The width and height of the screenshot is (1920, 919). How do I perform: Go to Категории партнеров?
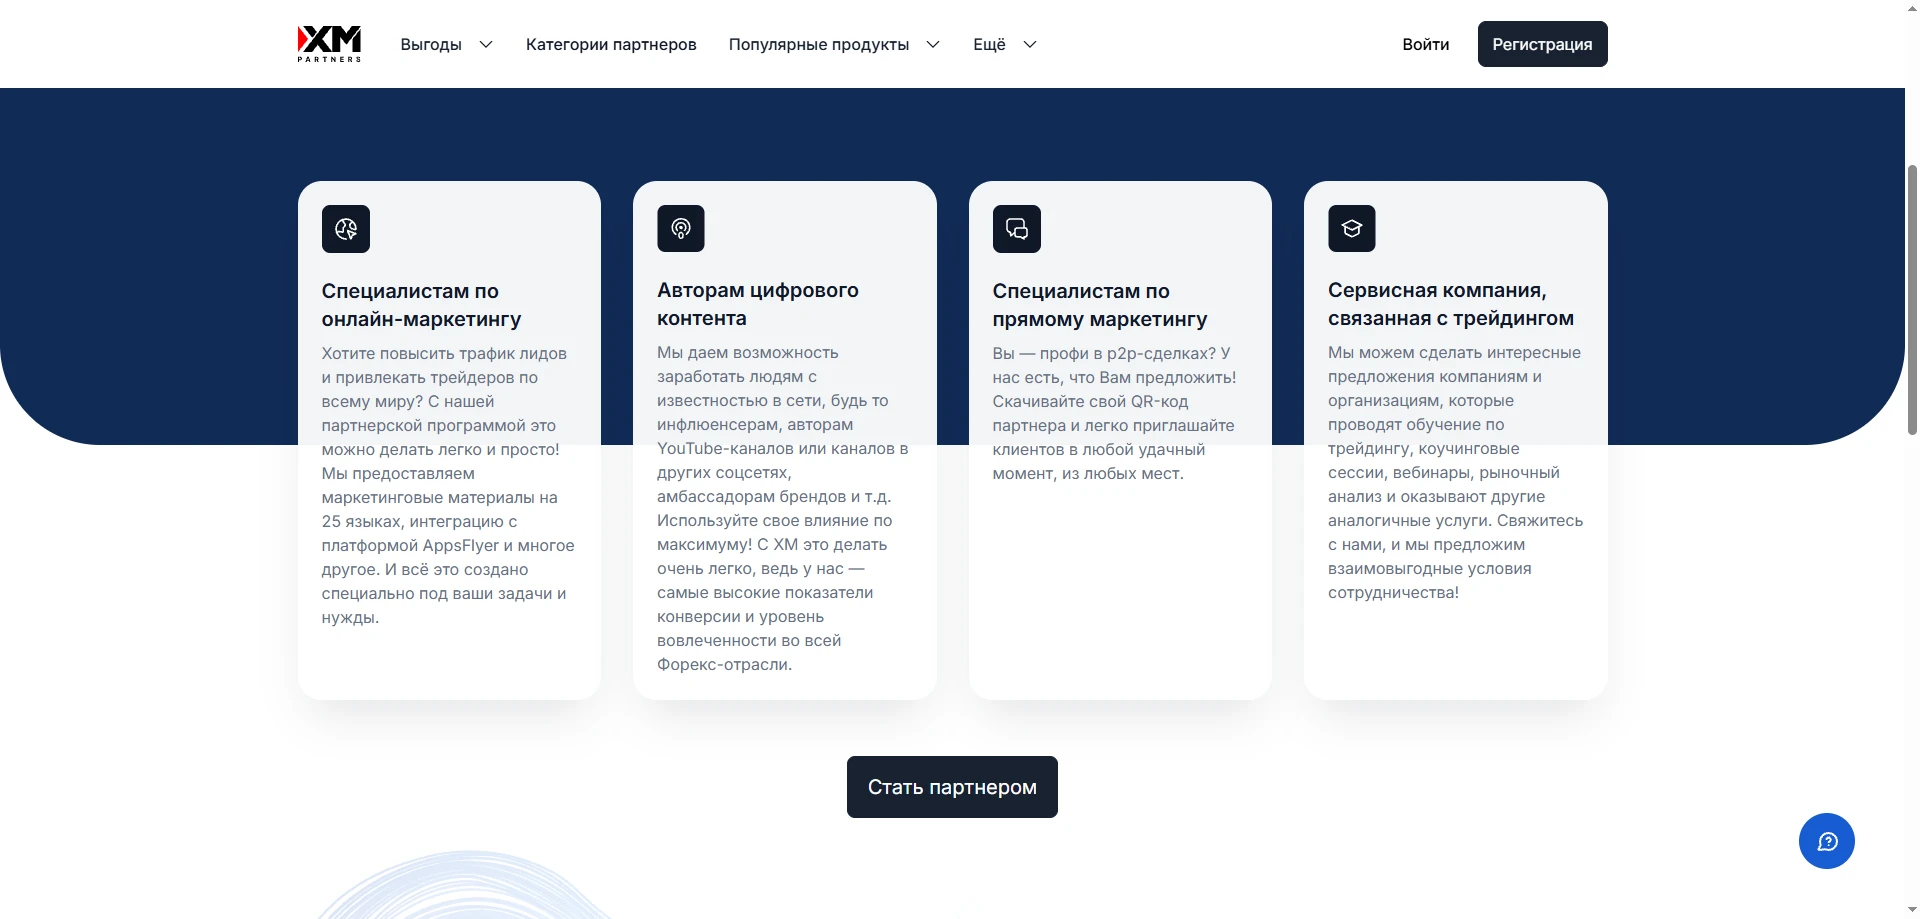point(611,44)
